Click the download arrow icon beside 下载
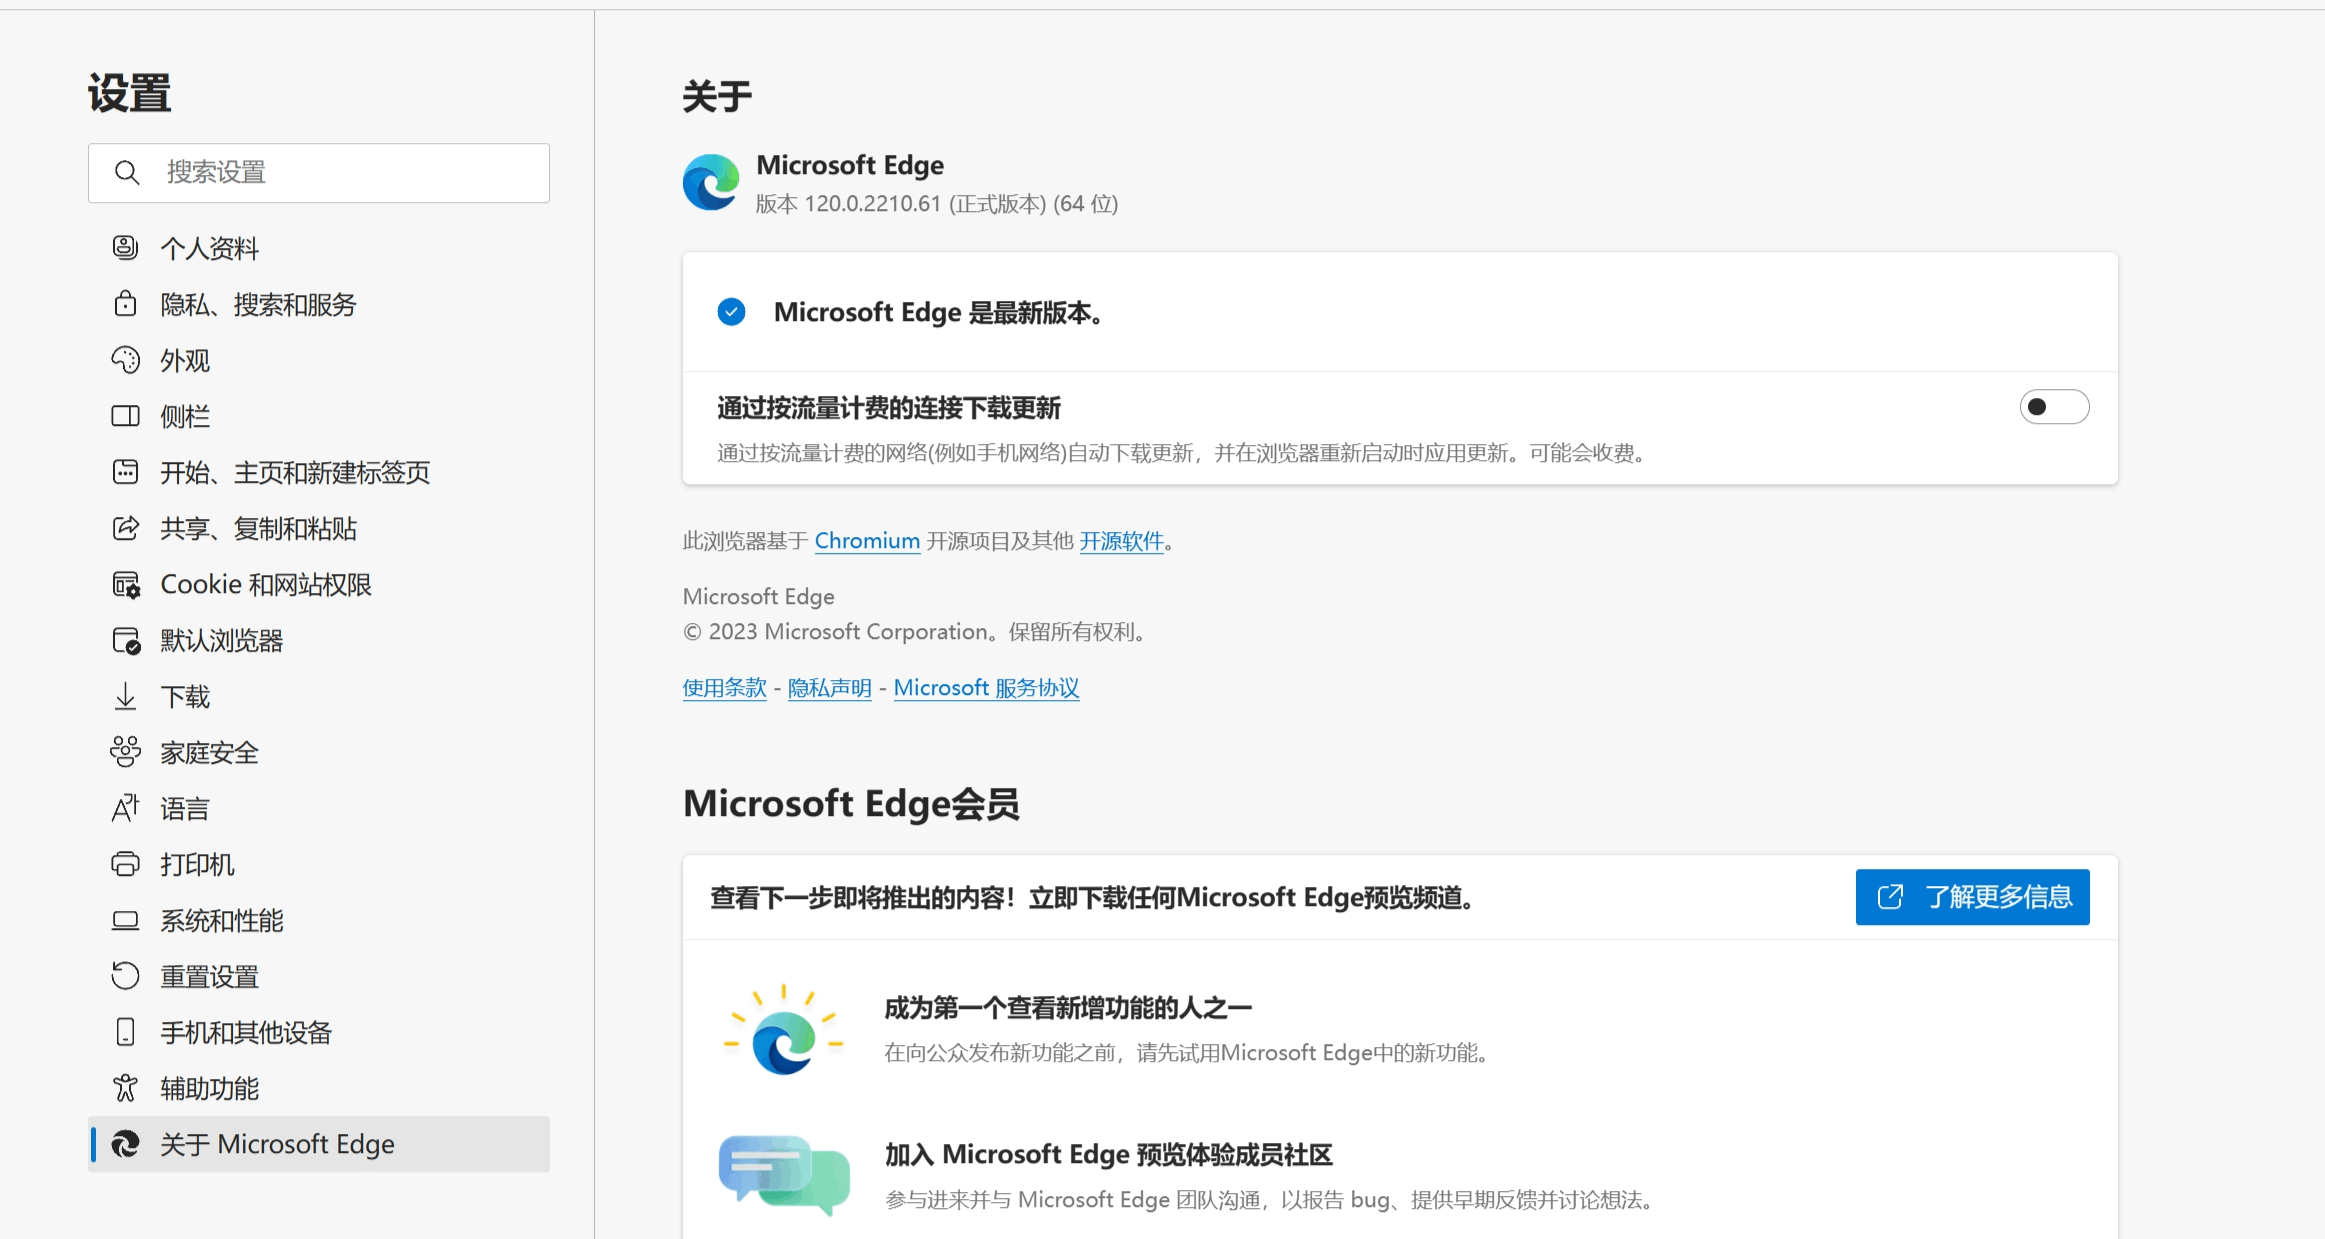 click(125, 696)
